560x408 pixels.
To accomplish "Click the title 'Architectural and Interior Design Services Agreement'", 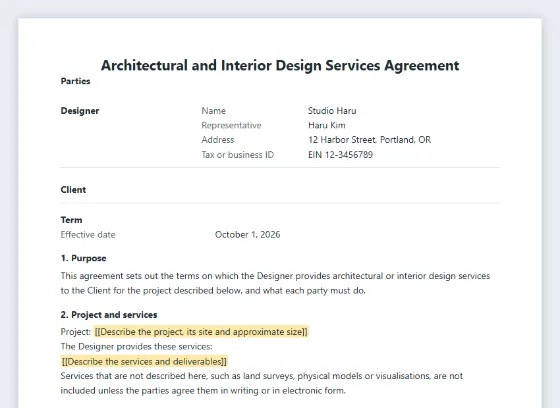I will coord(280,65).
